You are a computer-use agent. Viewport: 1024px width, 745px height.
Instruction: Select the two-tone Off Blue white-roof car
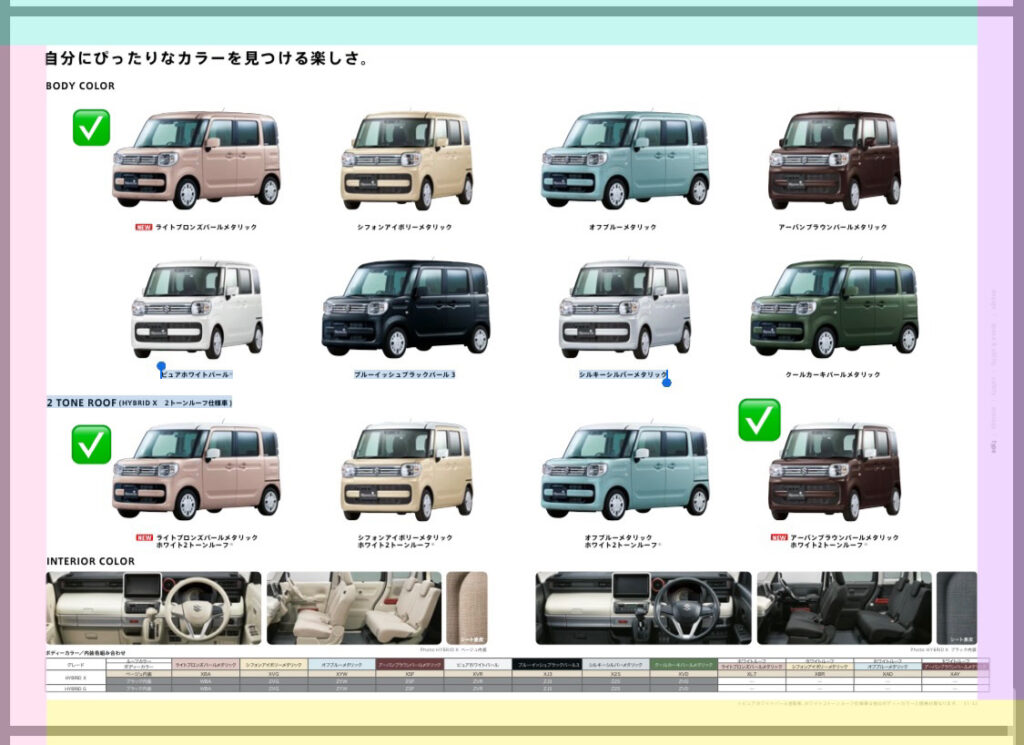625,471
